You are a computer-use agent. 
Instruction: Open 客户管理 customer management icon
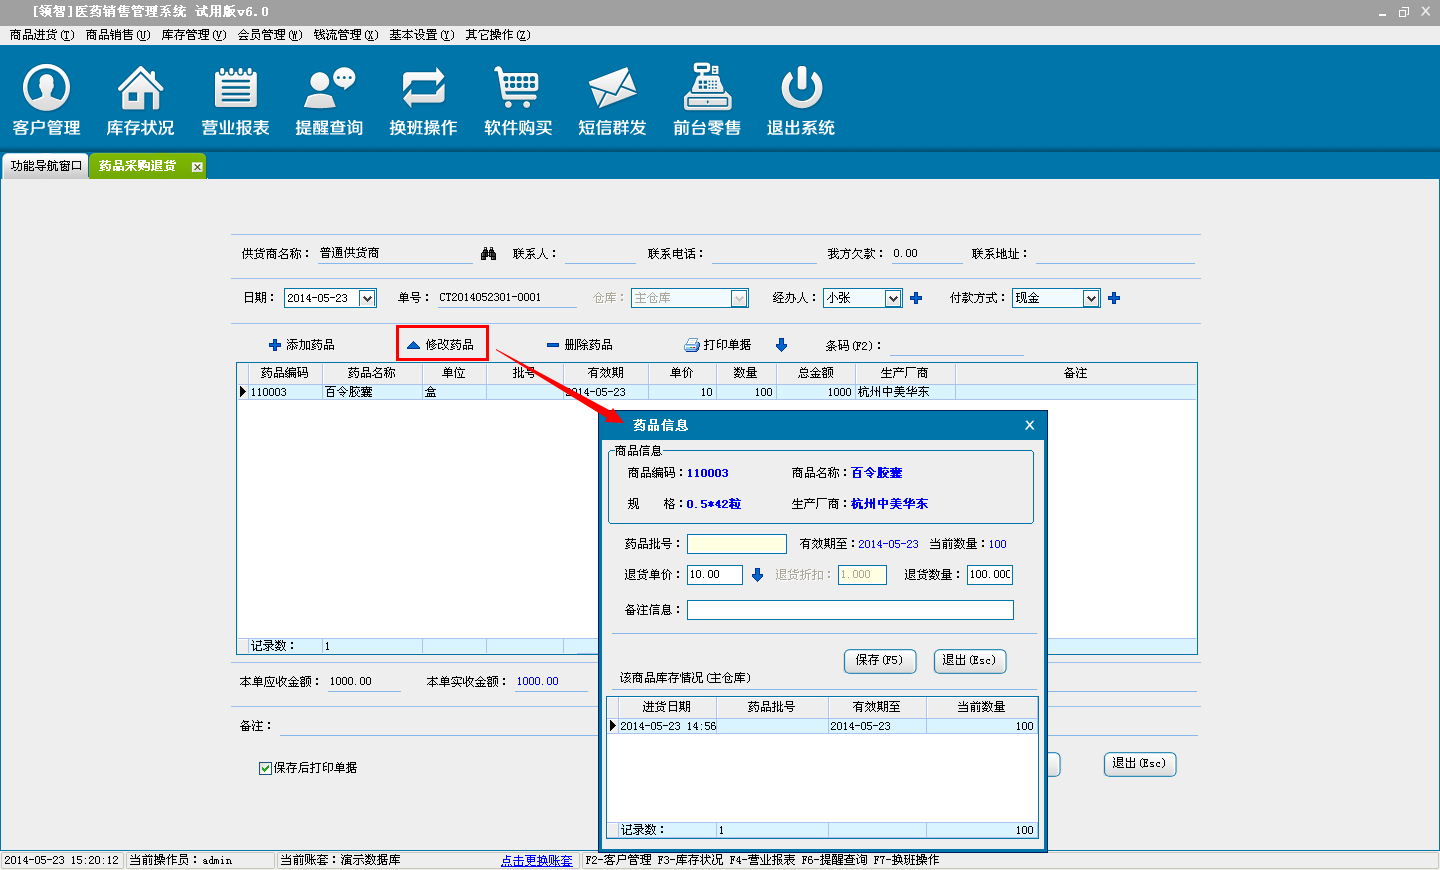coord(46,100)
